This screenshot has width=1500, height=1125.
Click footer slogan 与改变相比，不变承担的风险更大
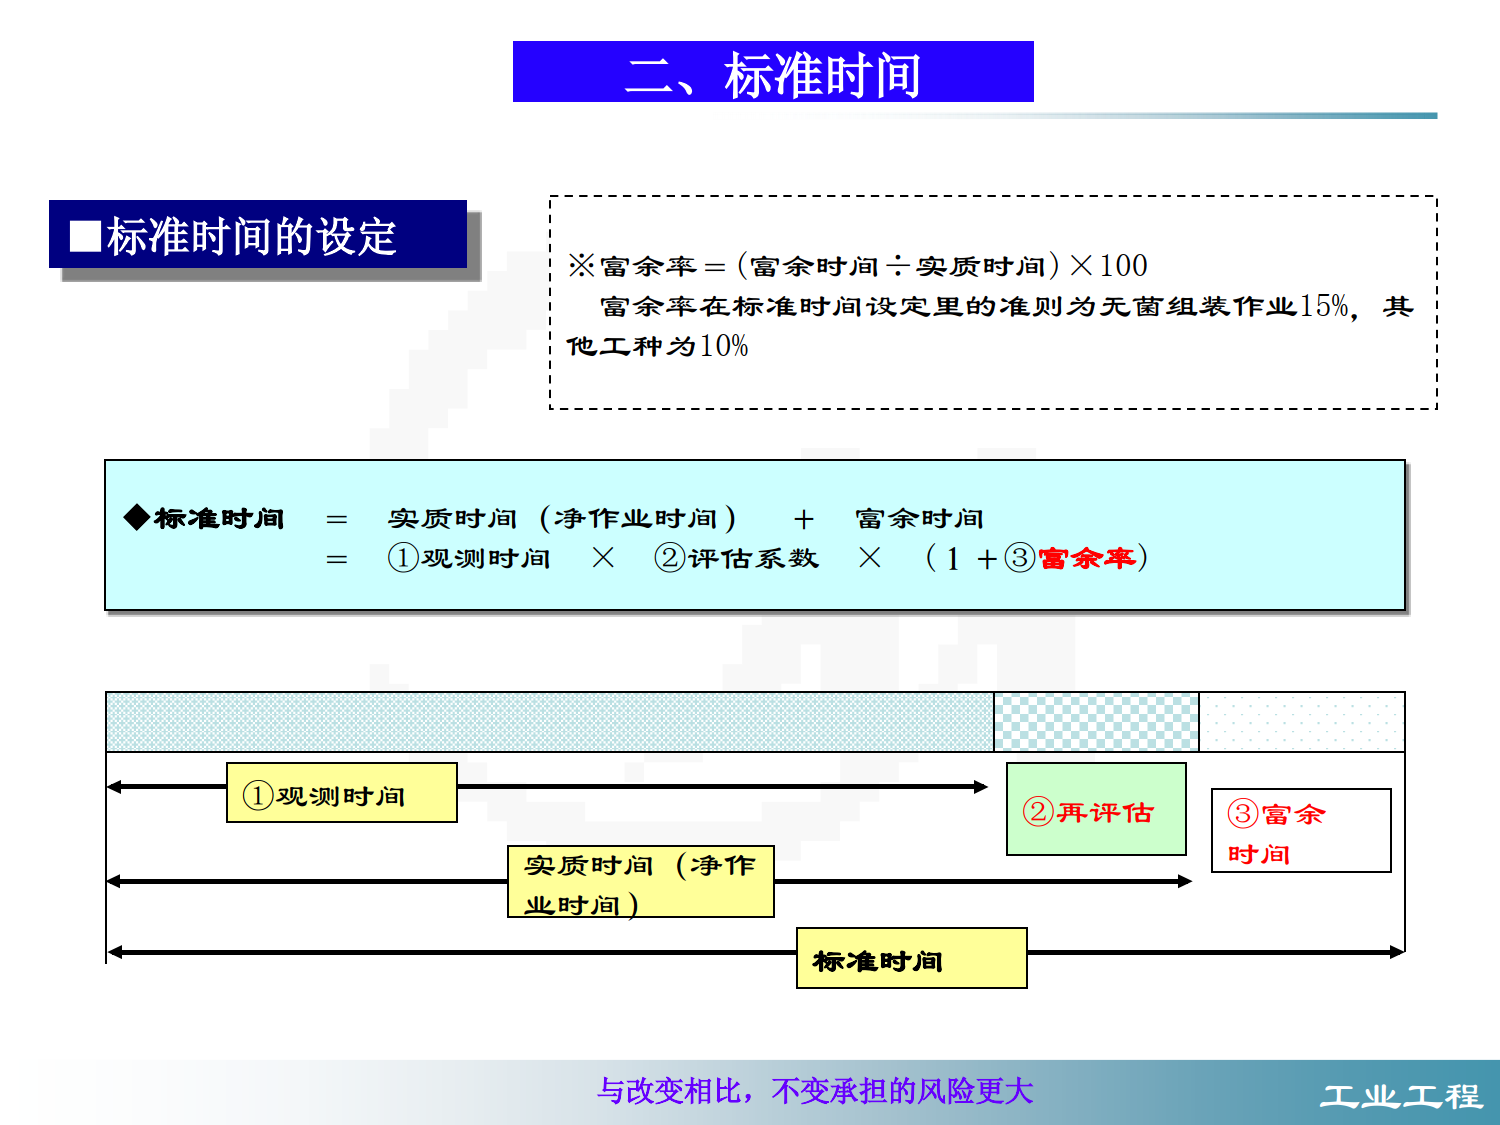[815, 1090]
